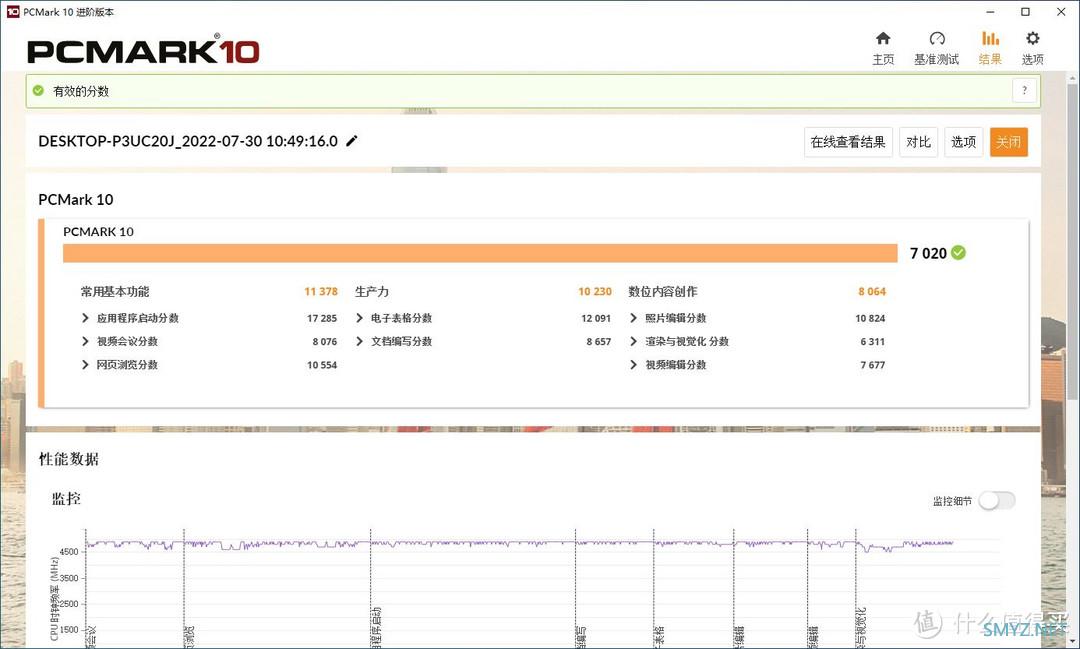Expand 视频编辑分数 row
This screenshot has height=649, width=1080.
[x=633, y=365]
